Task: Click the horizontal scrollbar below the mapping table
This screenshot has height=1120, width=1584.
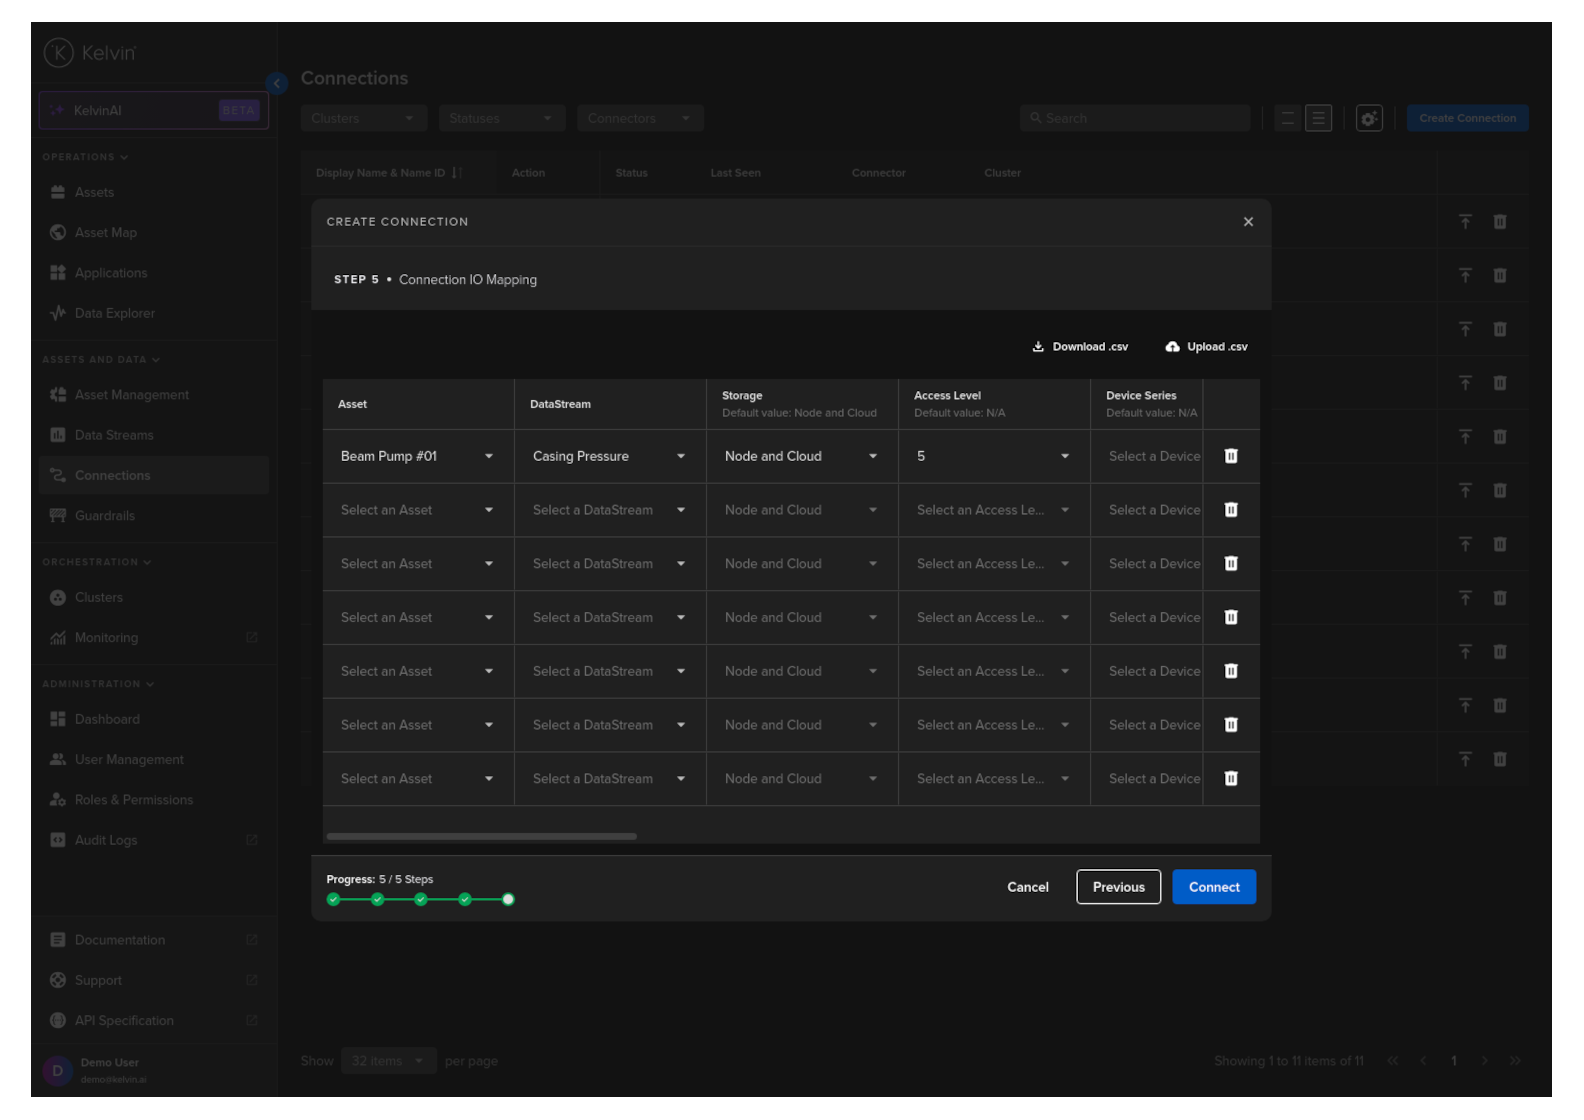Action: (x=481, y=836)
